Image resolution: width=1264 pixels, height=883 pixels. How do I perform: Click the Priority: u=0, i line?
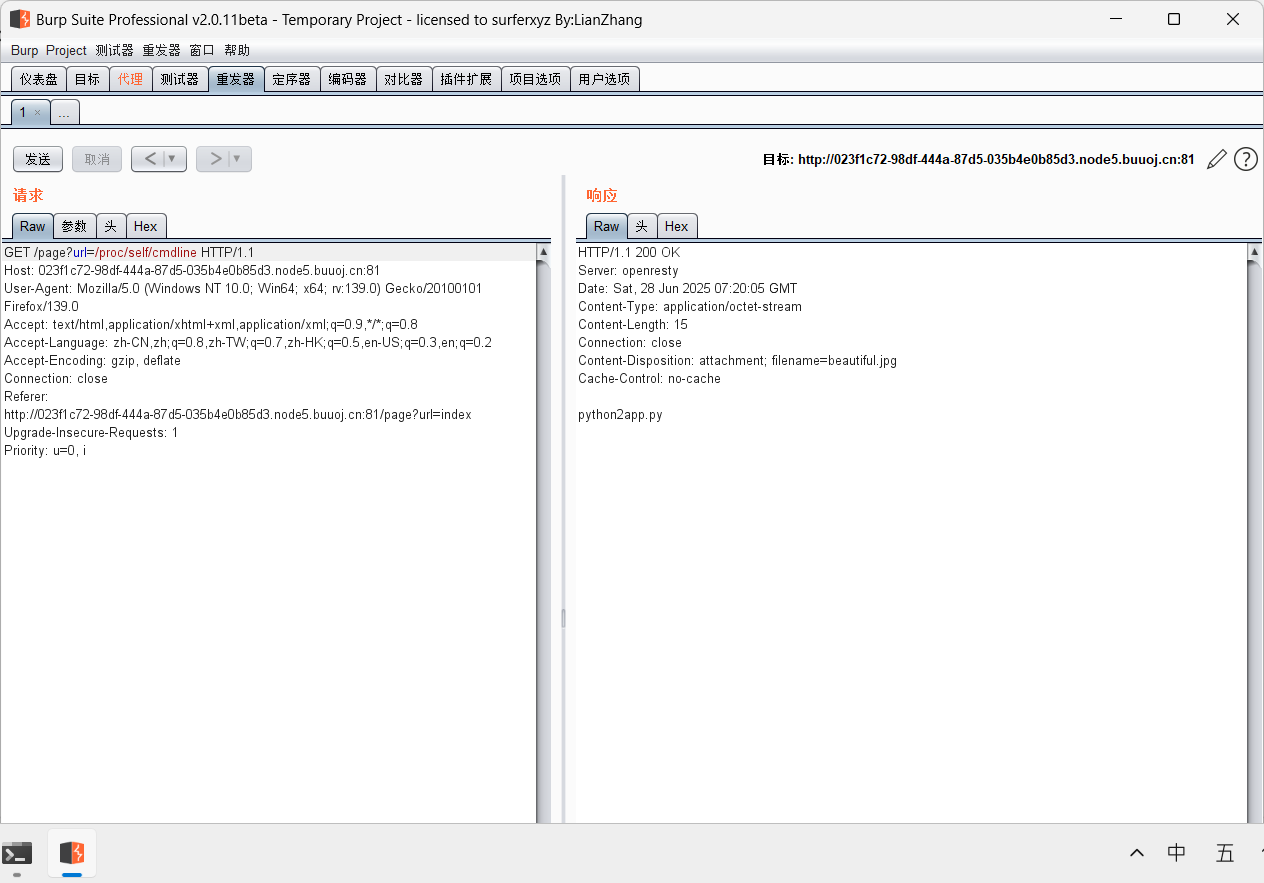(45, 450)
